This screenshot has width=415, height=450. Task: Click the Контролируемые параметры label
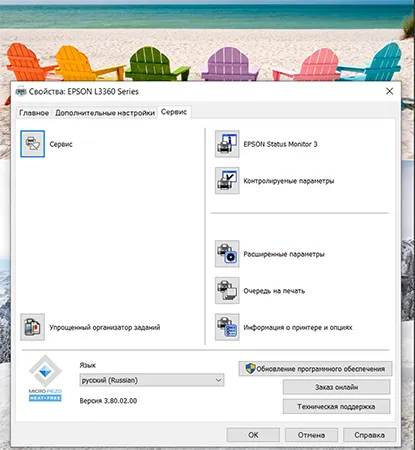289,181
